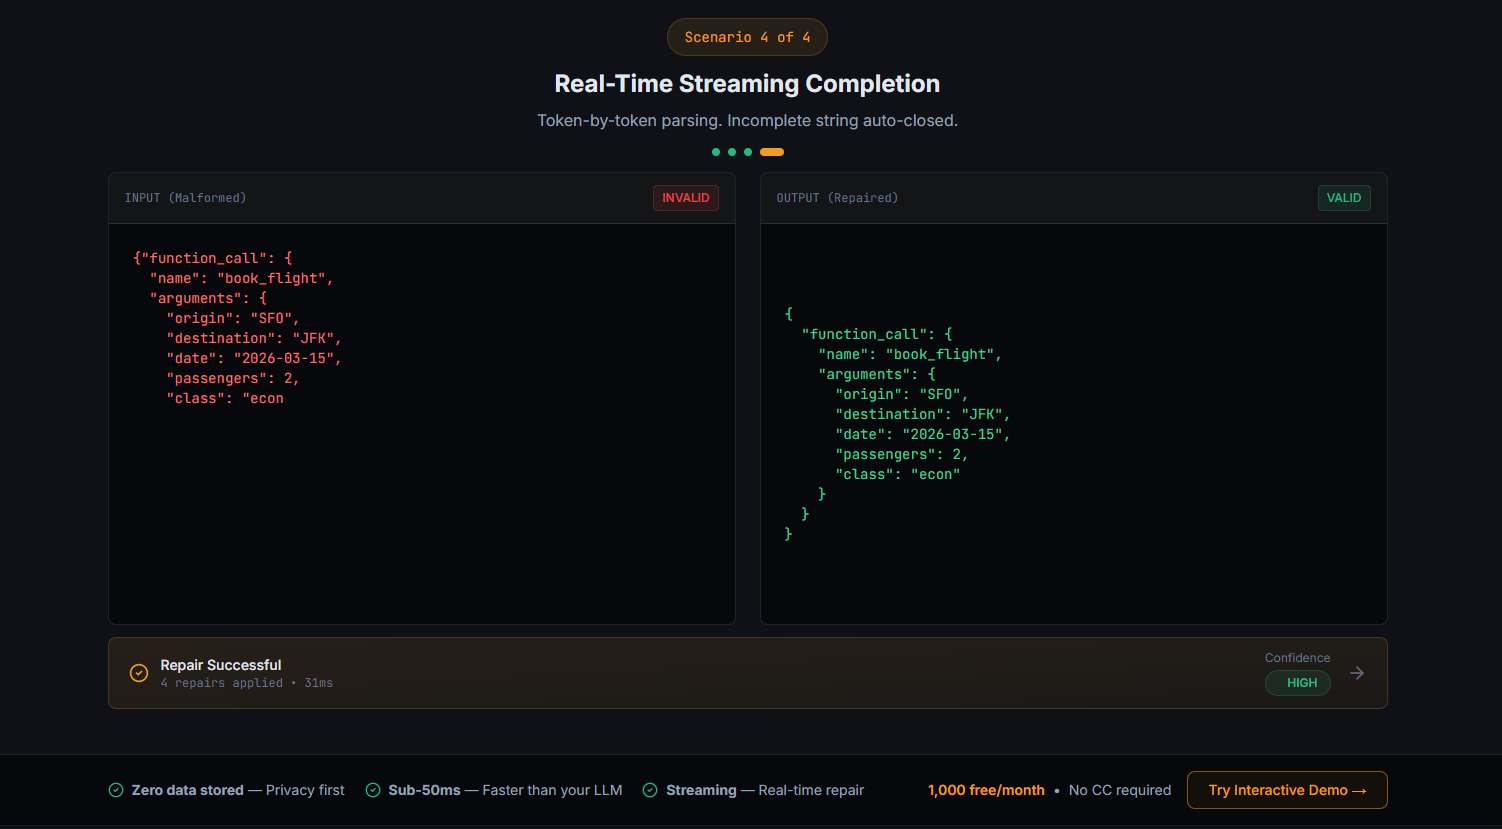Select the third scenario pagination dot
Image resolution: width=1502 pixels, height=829 pixels.
coord(748,152)
